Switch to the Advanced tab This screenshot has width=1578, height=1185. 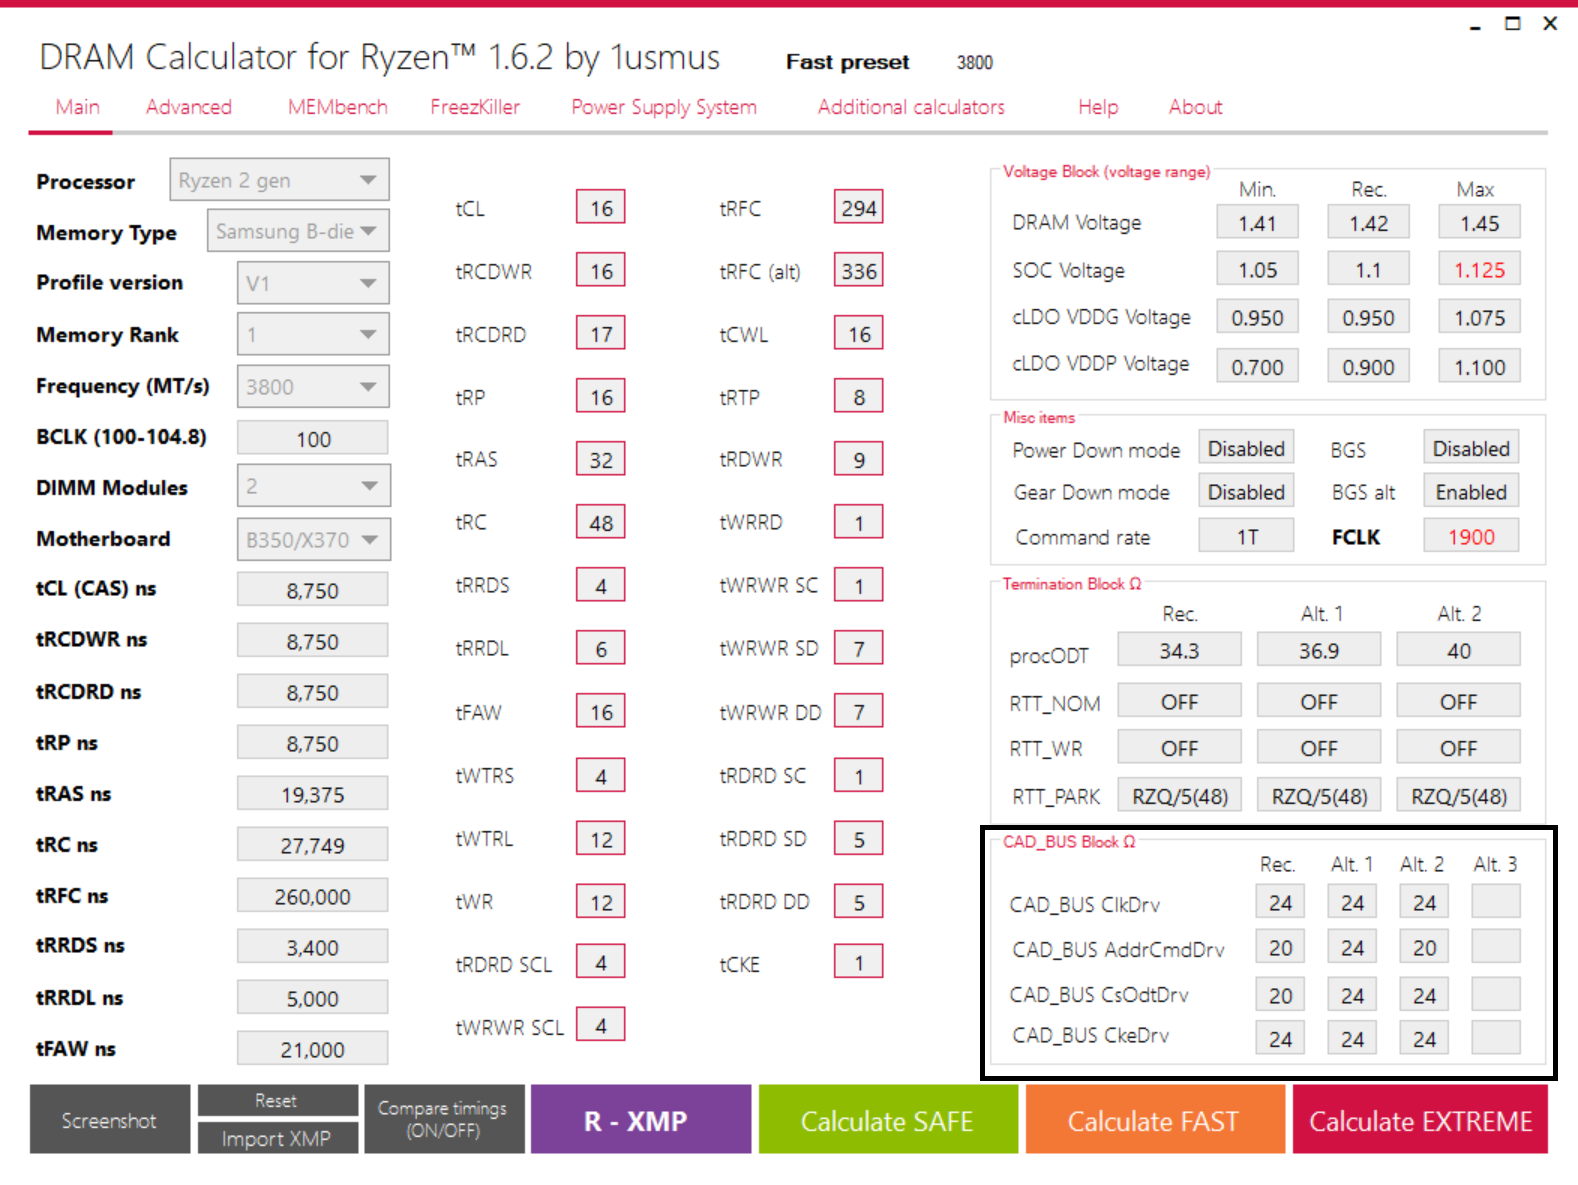tap(189, 107)
